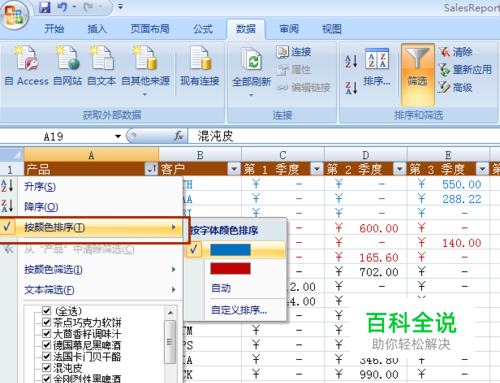The height and width of the screenshot is (383, 500).
Task: Open the Quick Access Toolbar customize arrow
Action: [x=120, y=7]
